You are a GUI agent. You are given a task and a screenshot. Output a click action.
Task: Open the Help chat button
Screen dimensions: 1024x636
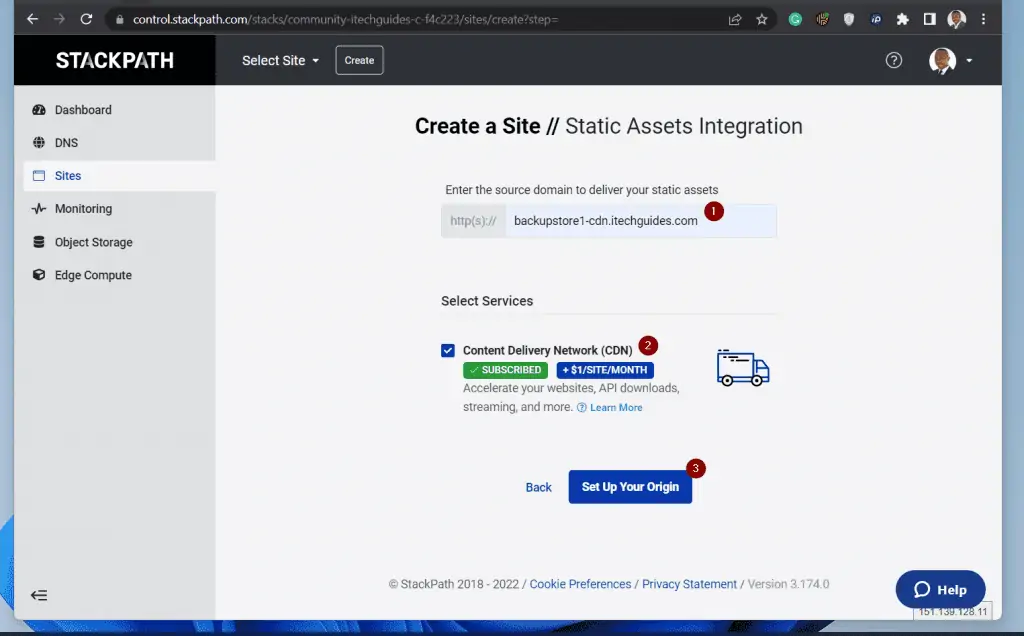(x=940, y=590)
